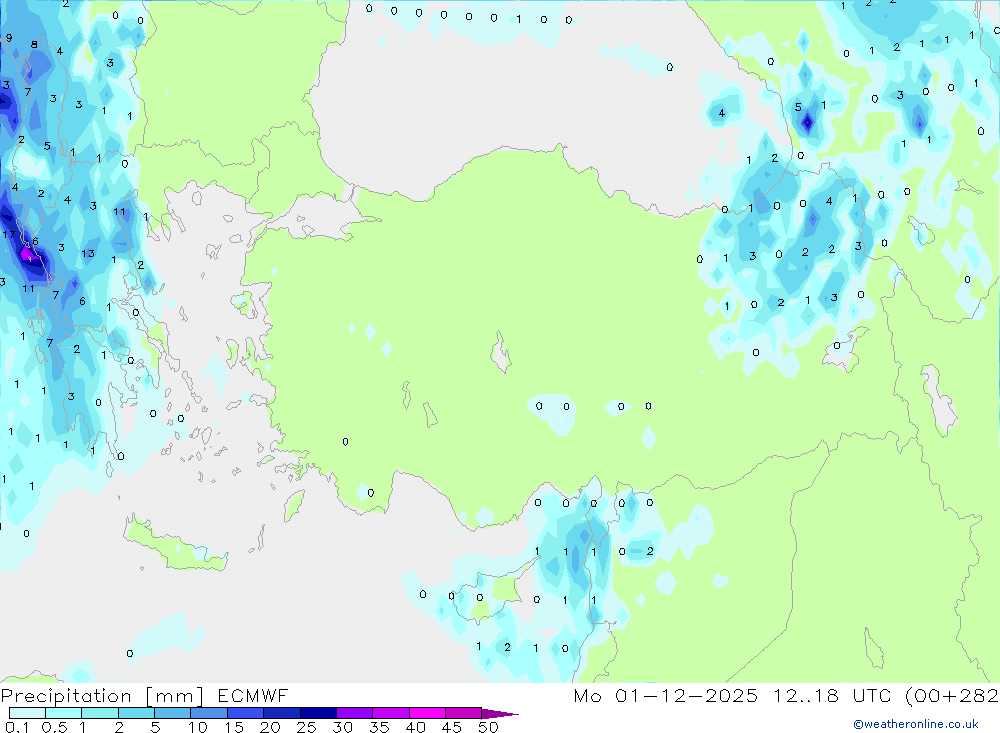
Task: Click the above-50 legend arrow tip
Action: coord(500,714)
